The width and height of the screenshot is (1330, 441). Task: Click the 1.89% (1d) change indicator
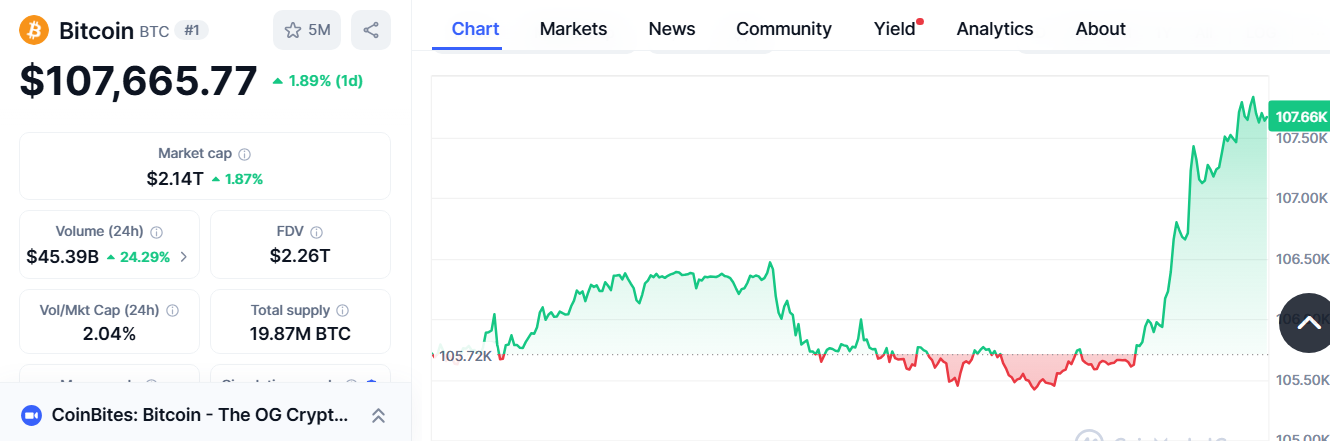(317, 81)
